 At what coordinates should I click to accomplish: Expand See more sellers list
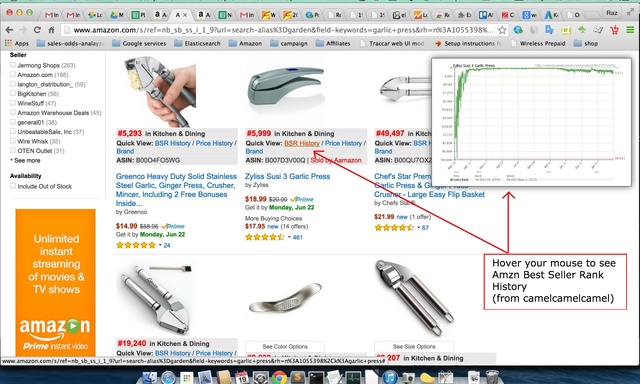coord(25,160)
